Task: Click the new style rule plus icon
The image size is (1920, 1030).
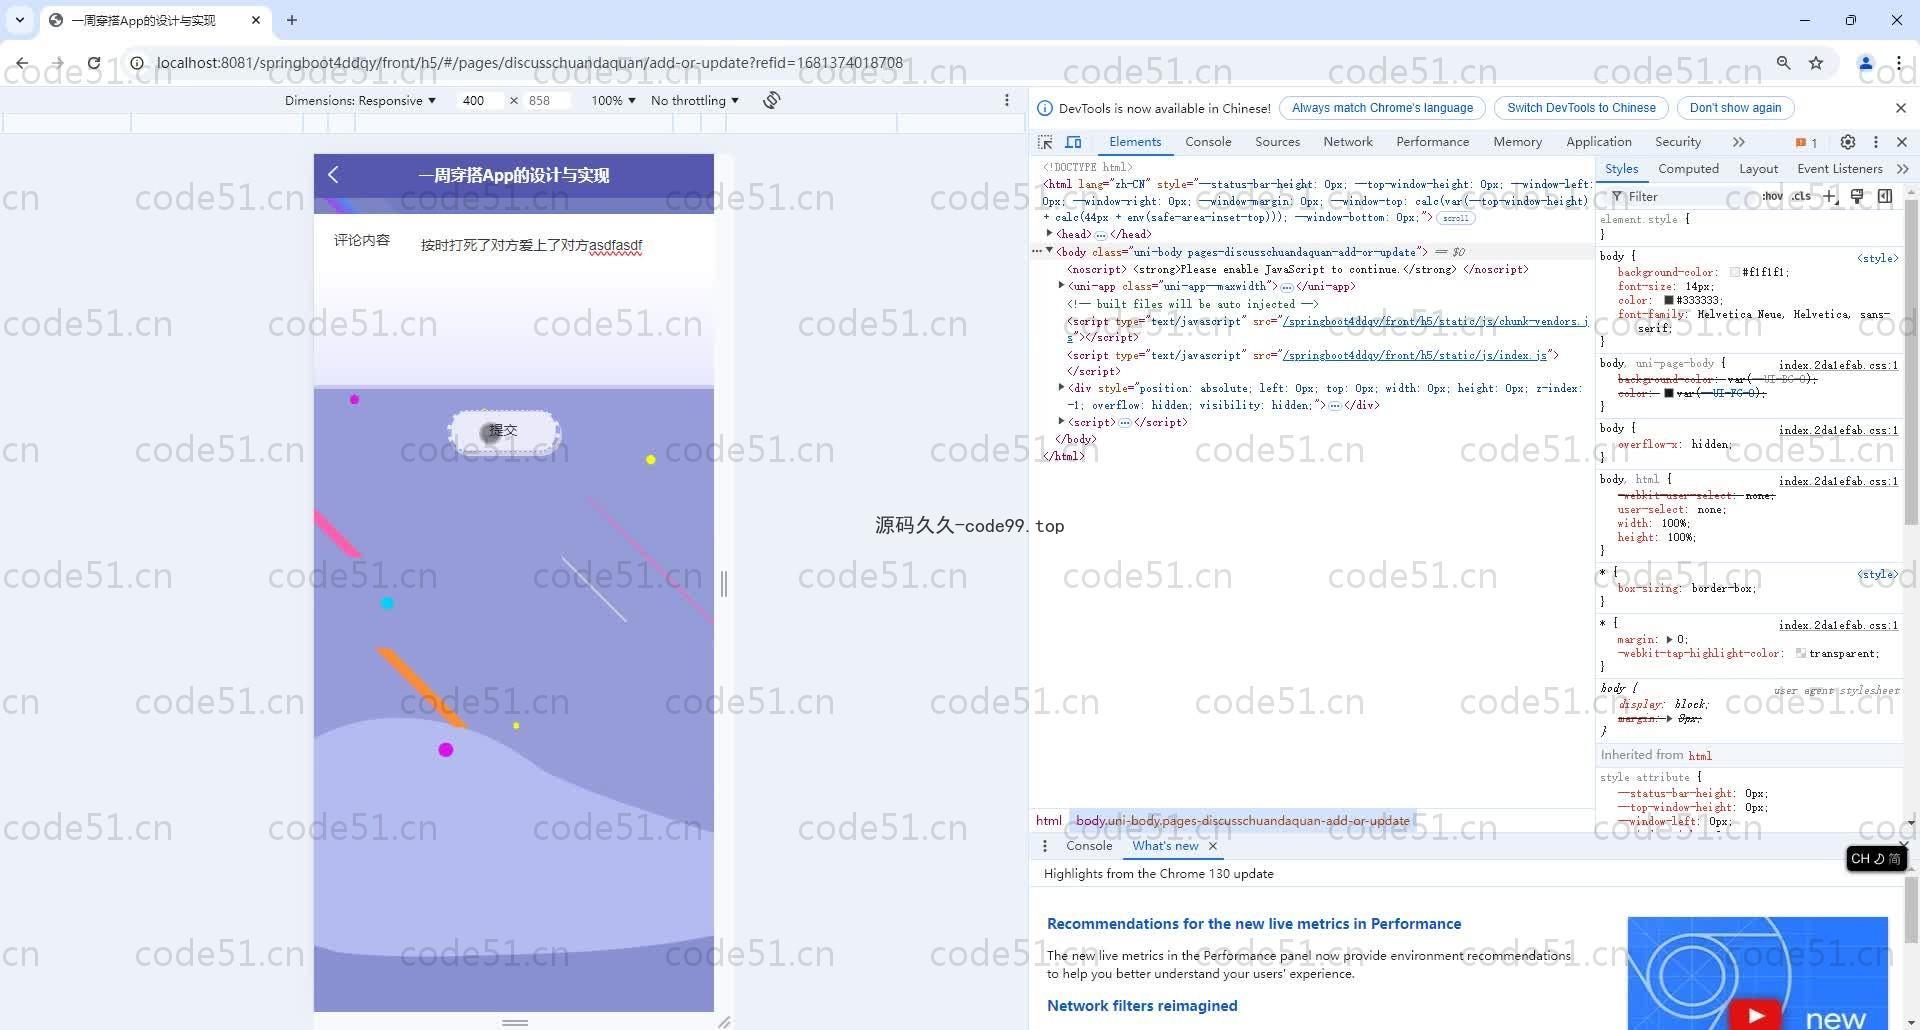Action: 1830,196
